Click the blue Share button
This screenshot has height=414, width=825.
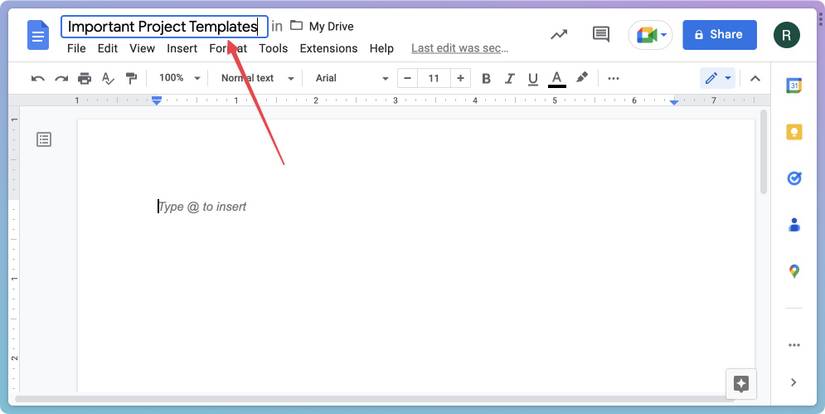coord(720,35)
